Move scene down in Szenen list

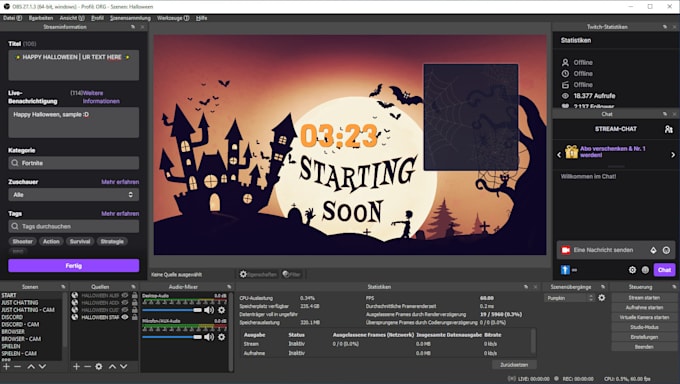pos(42,367)
